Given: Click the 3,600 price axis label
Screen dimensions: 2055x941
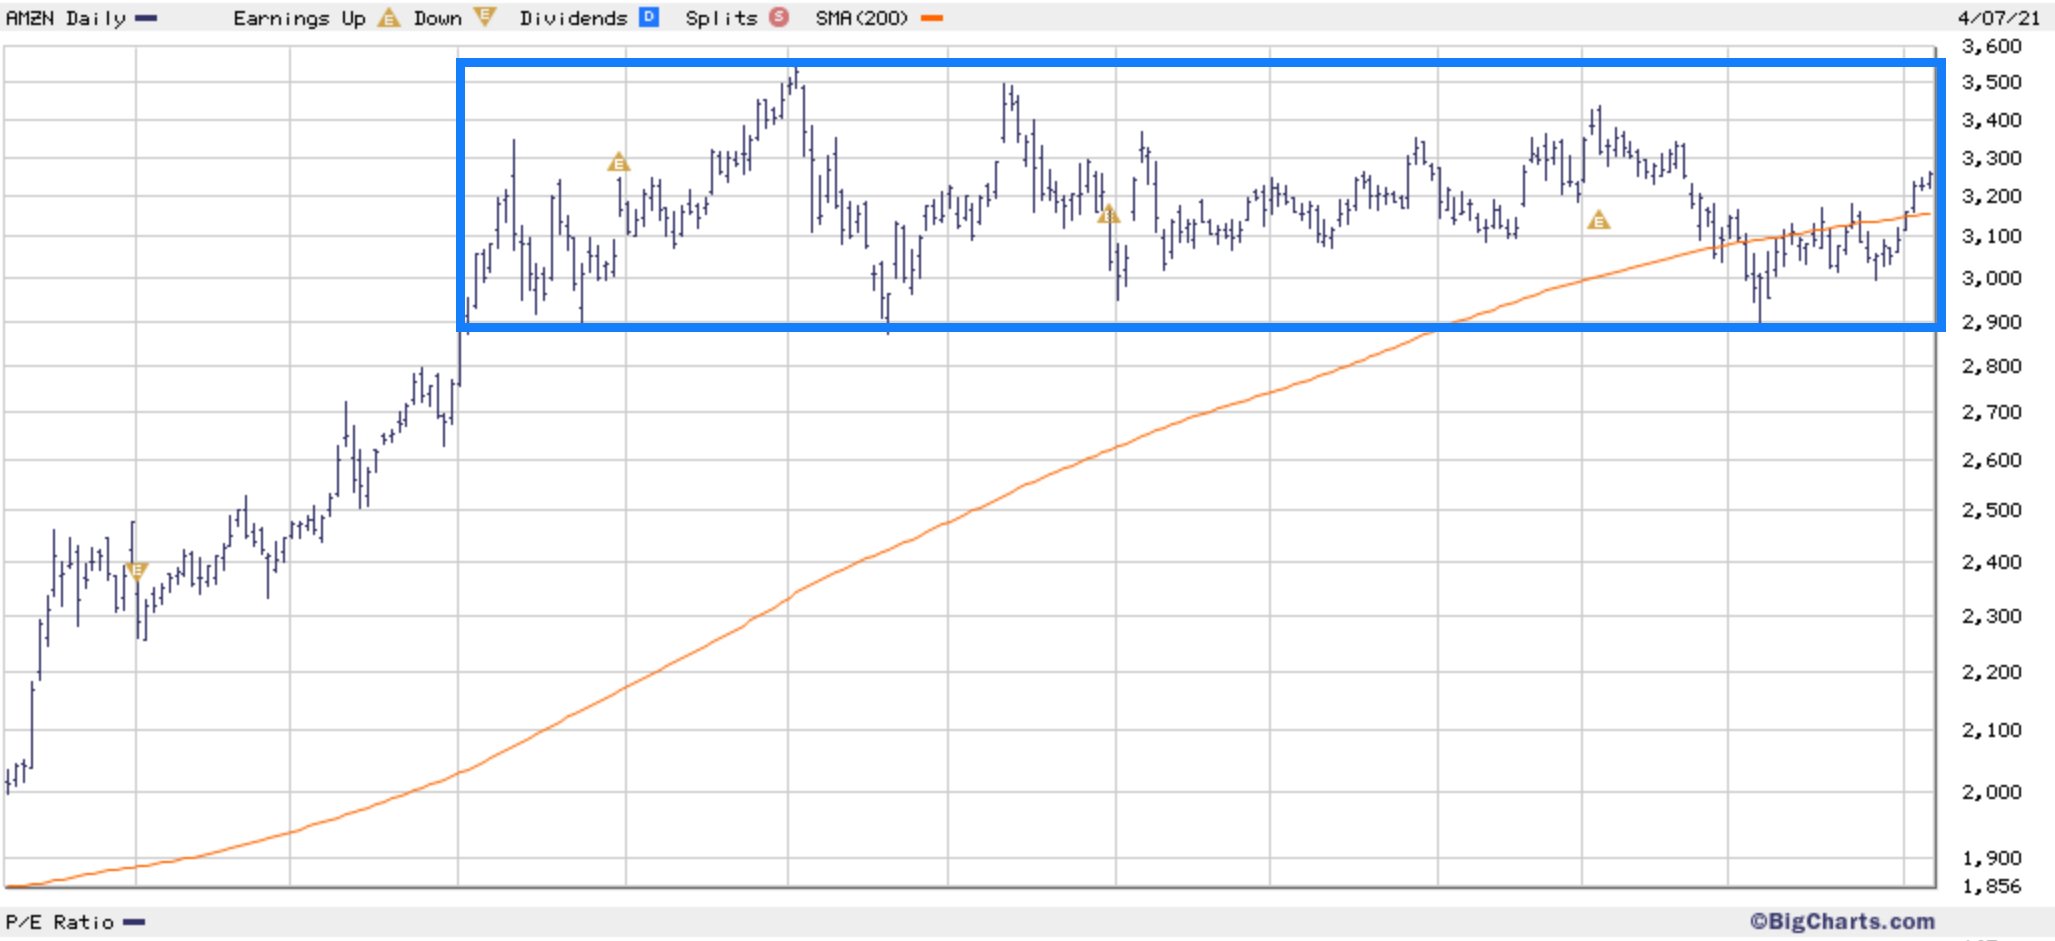Looking at the screenshot, I should (1991, 46).
